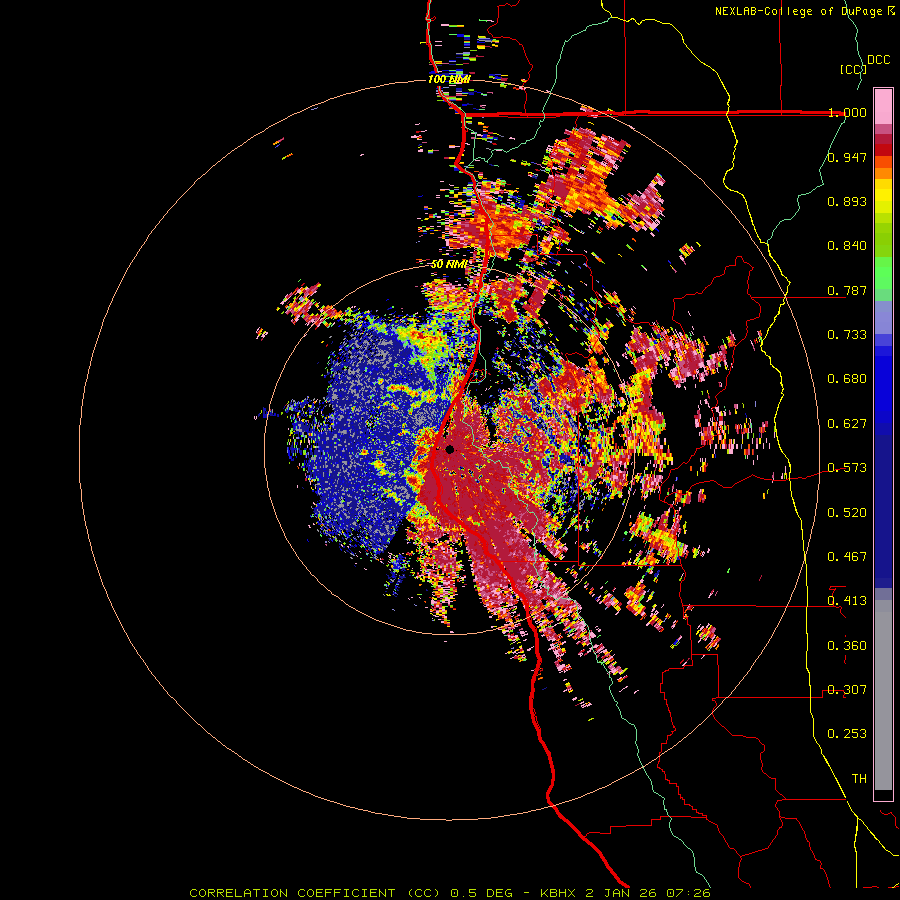Click the 1.000 color scale label

847,112
